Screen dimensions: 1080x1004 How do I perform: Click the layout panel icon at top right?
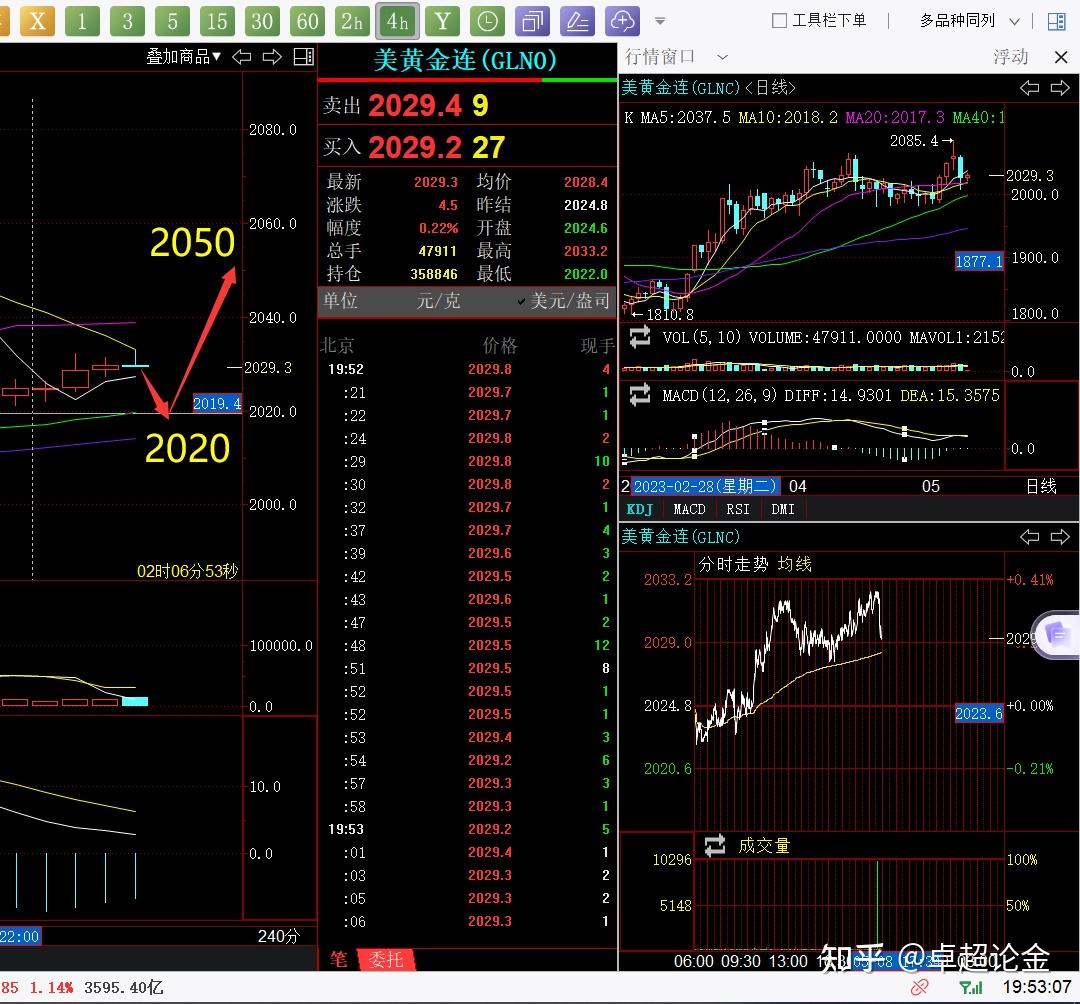click(x=1056, y=21)
